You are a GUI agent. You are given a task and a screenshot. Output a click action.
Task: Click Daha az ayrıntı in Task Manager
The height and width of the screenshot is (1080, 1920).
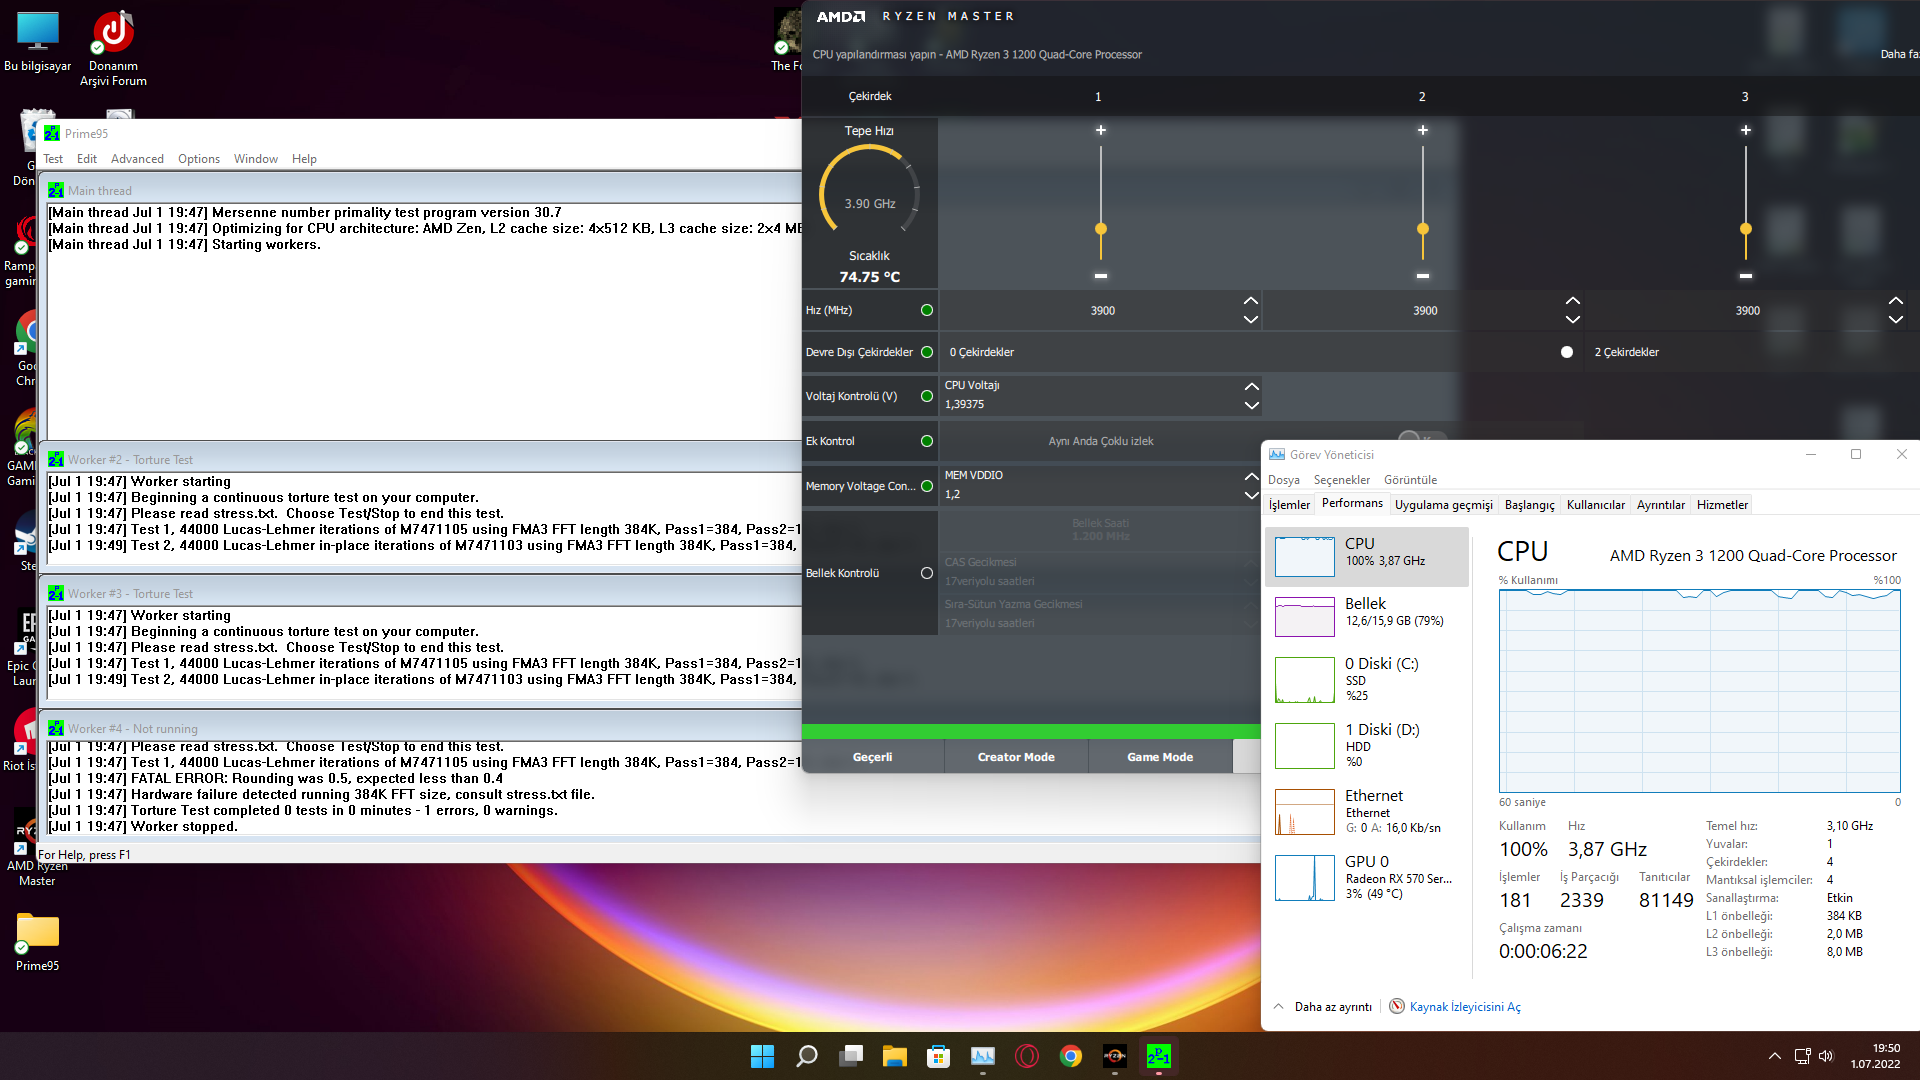(x=1324, y=1007)
